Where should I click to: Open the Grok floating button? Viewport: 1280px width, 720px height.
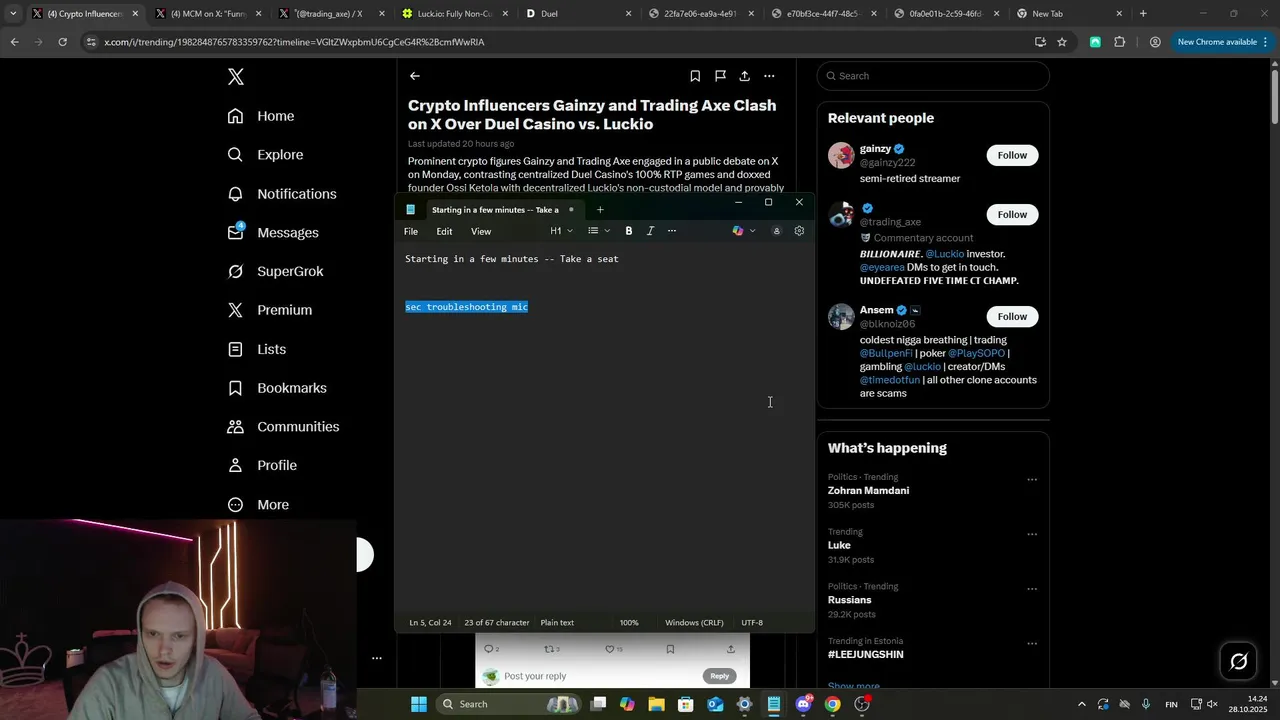[x=1238, y=662]
